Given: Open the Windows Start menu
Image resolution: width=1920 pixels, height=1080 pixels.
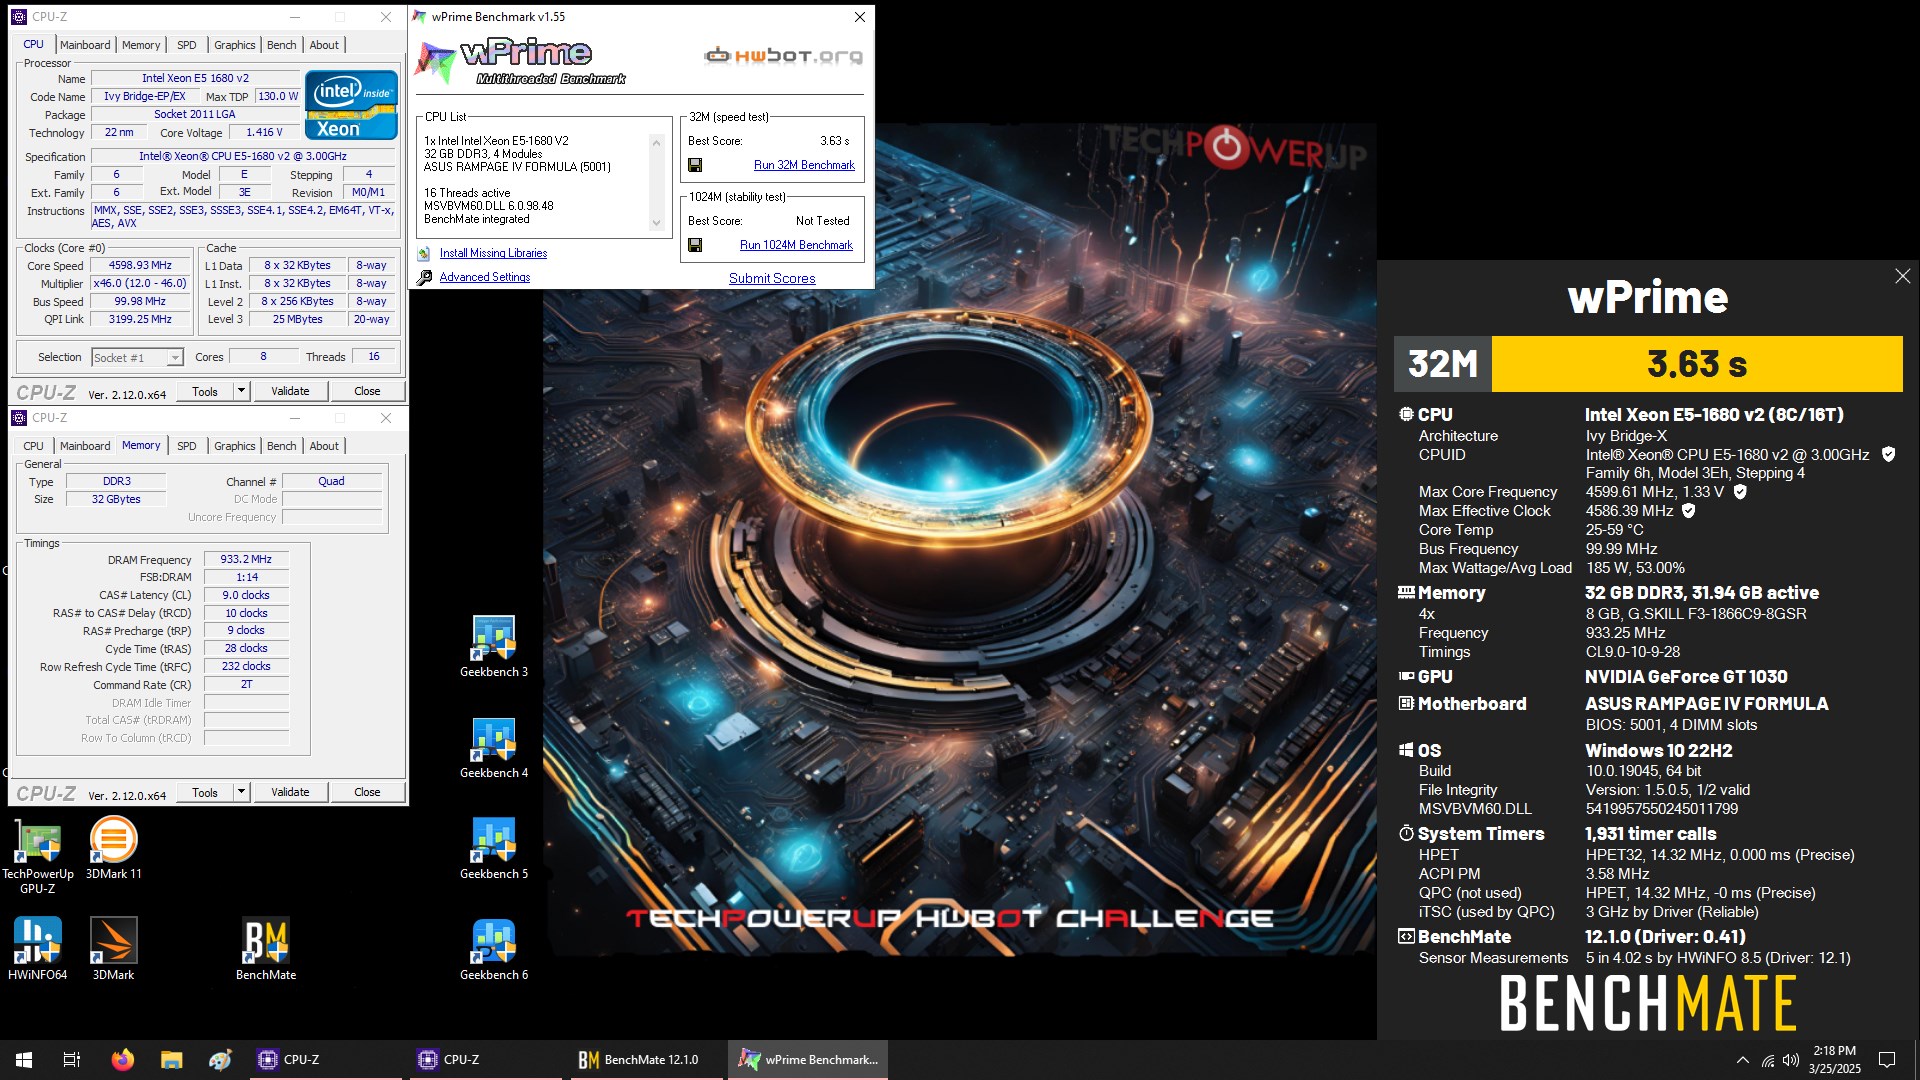Looking at the screenshot, I should tap(24, 1060).
